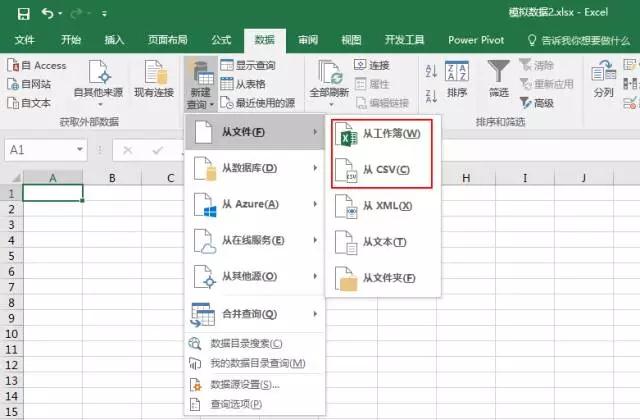Screen dimensions: 640x420
Task: Switch to the 公式 tab
Action: click(221, 40)
